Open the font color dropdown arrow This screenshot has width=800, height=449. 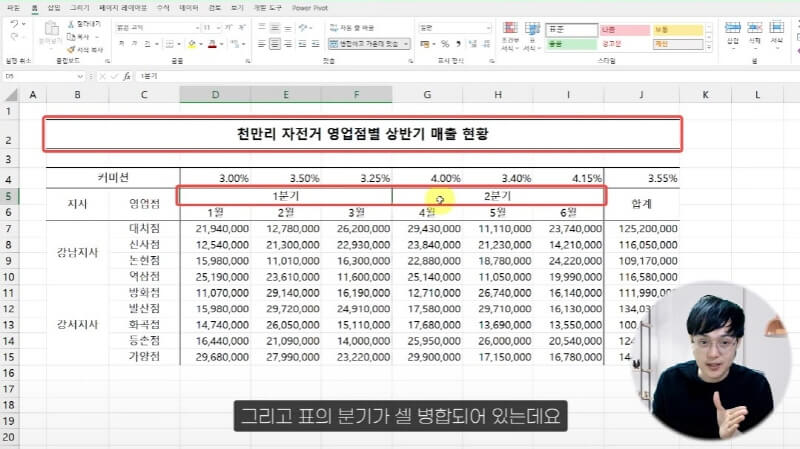221,44
